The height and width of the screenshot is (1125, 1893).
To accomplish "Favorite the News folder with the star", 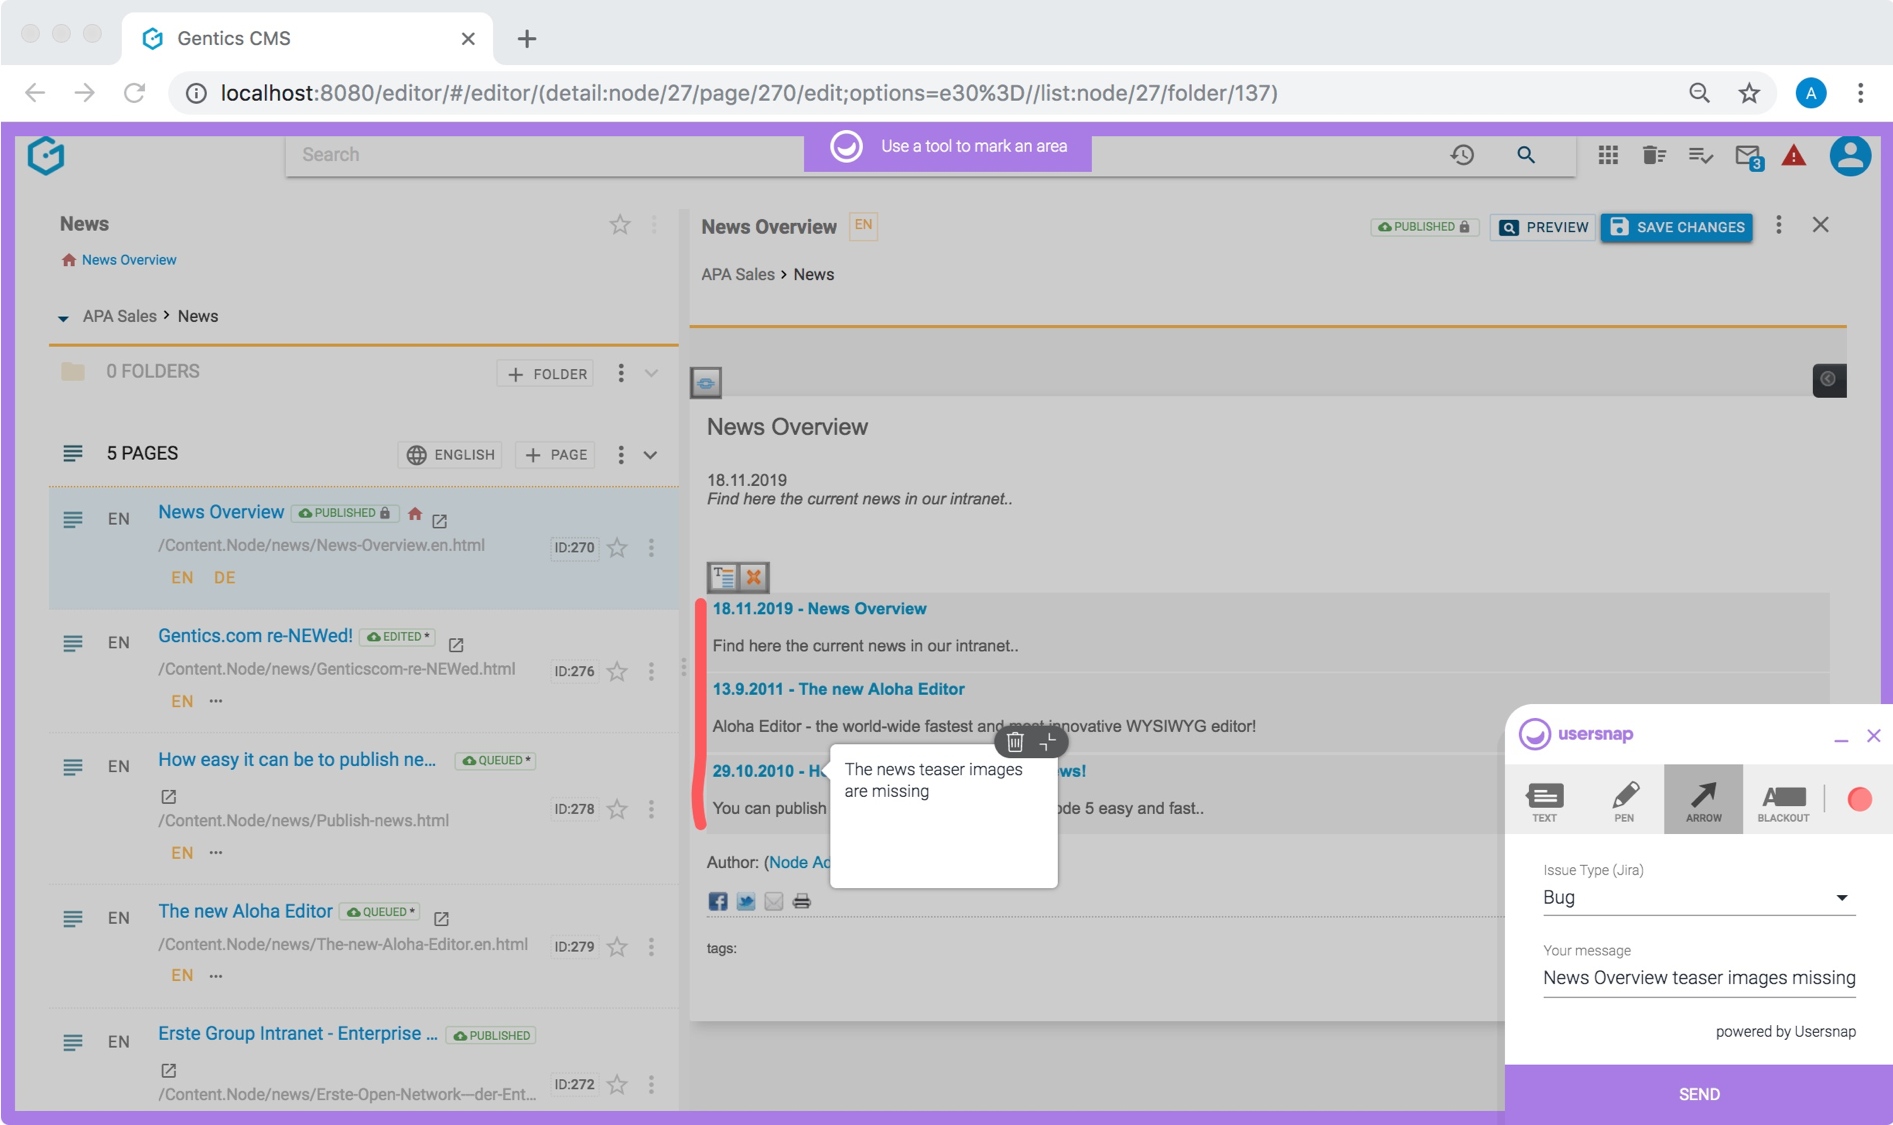I will [620, 225].
